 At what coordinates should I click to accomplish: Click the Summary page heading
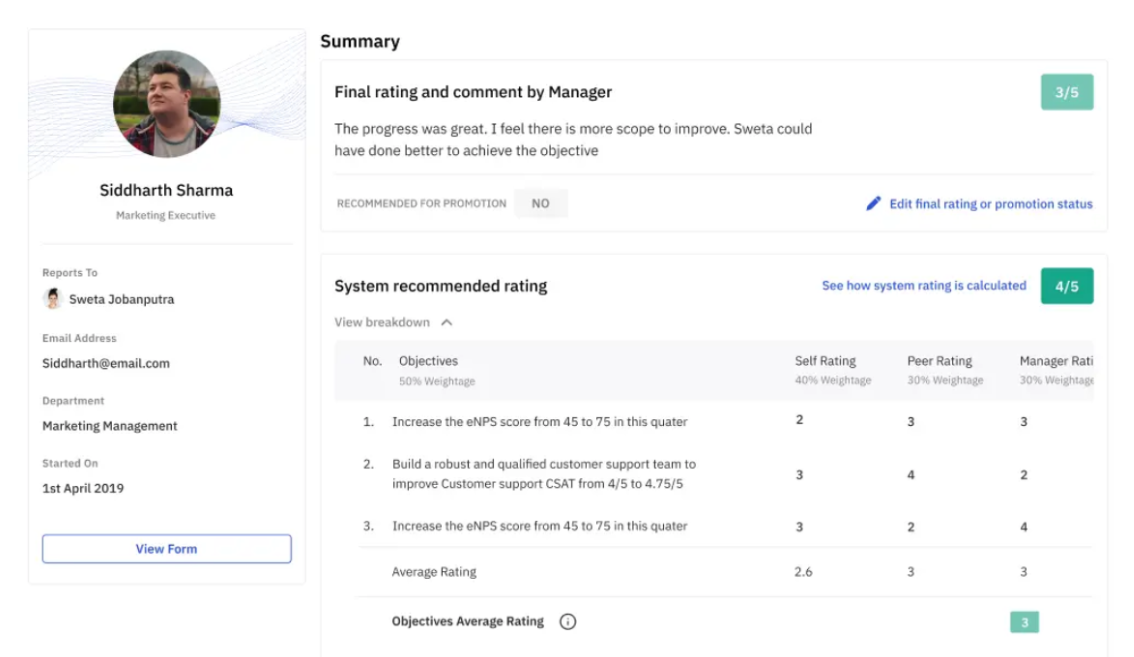coord(360,41)
